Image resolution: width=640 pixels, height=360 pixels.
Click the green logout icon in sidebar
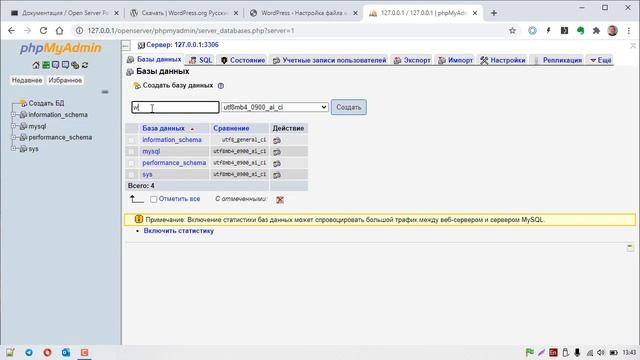click(x=46, y=65)
